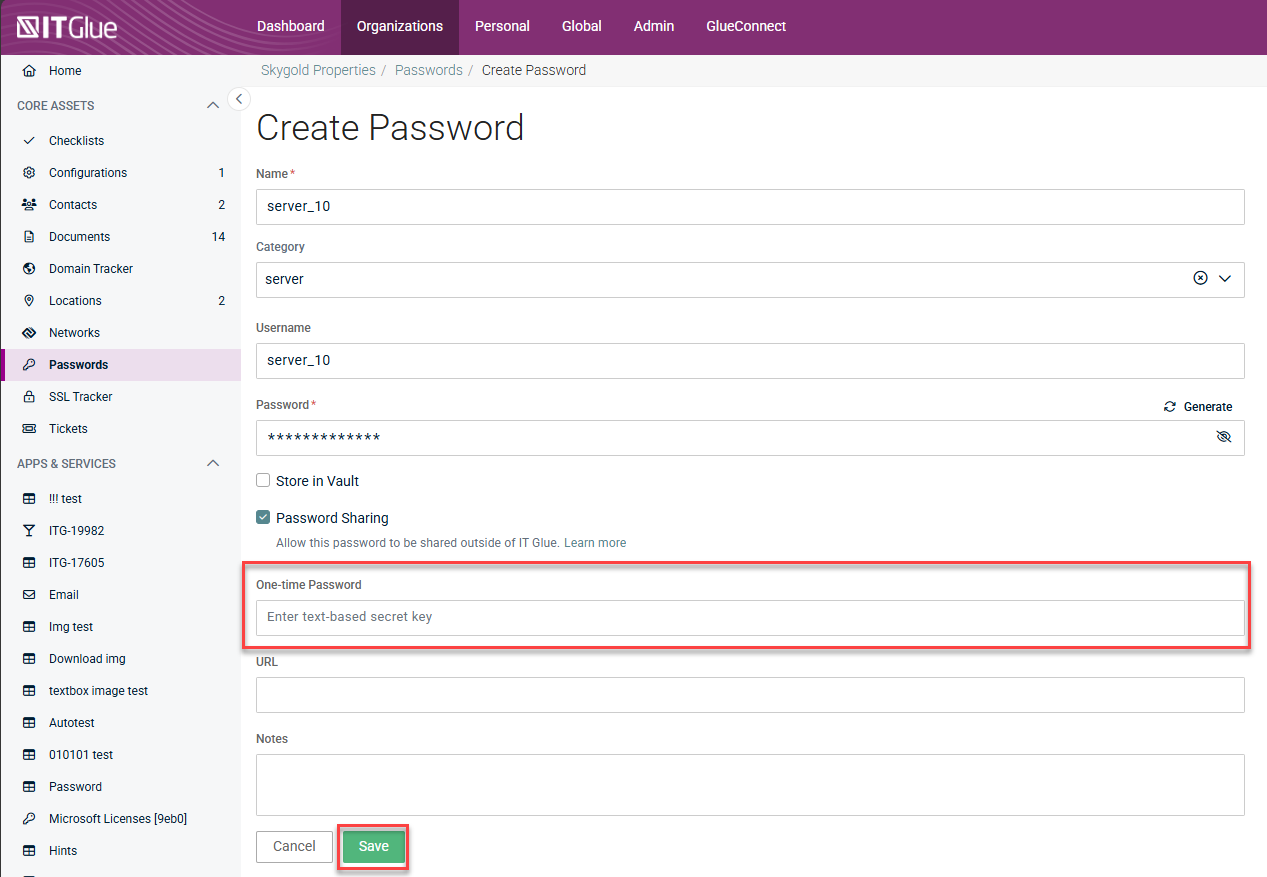This screenshot has width=1267, height=877.
Task: Click the Home icon in sidebar
Action: (x=29, y=71)
